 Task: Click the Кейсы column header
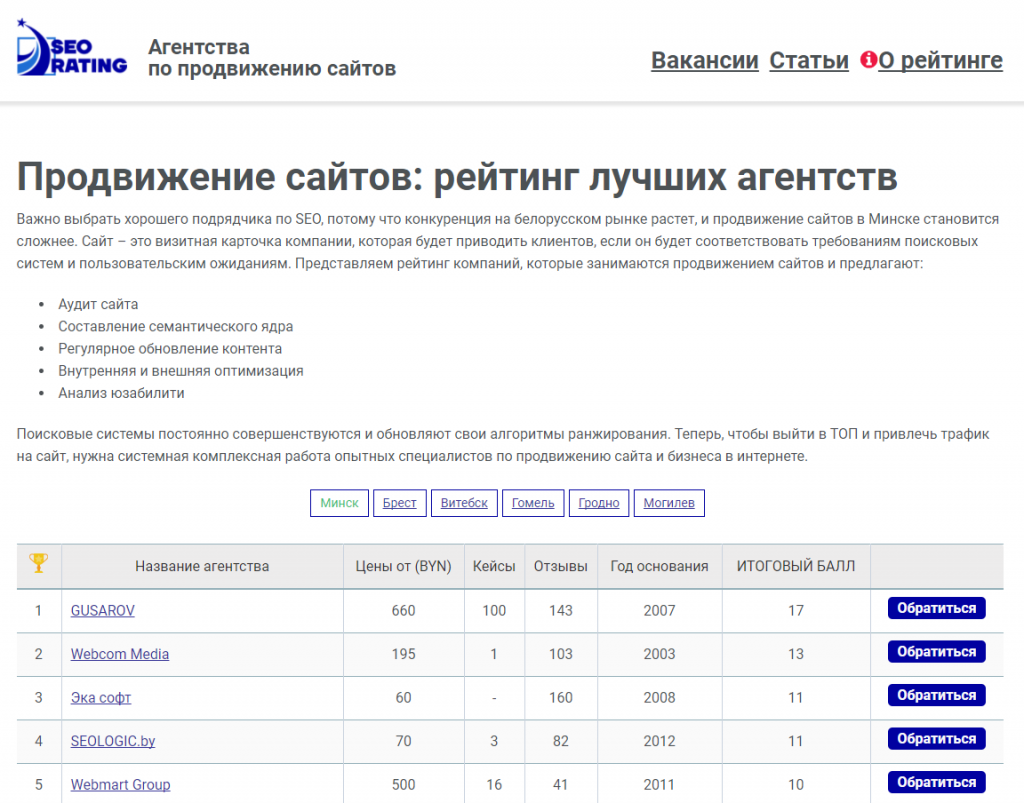point(494,566)
